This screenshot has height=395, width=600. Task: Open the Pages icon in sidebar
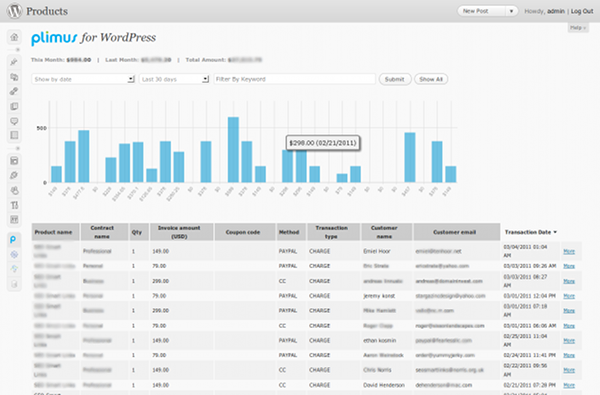(x=14, y=106)
